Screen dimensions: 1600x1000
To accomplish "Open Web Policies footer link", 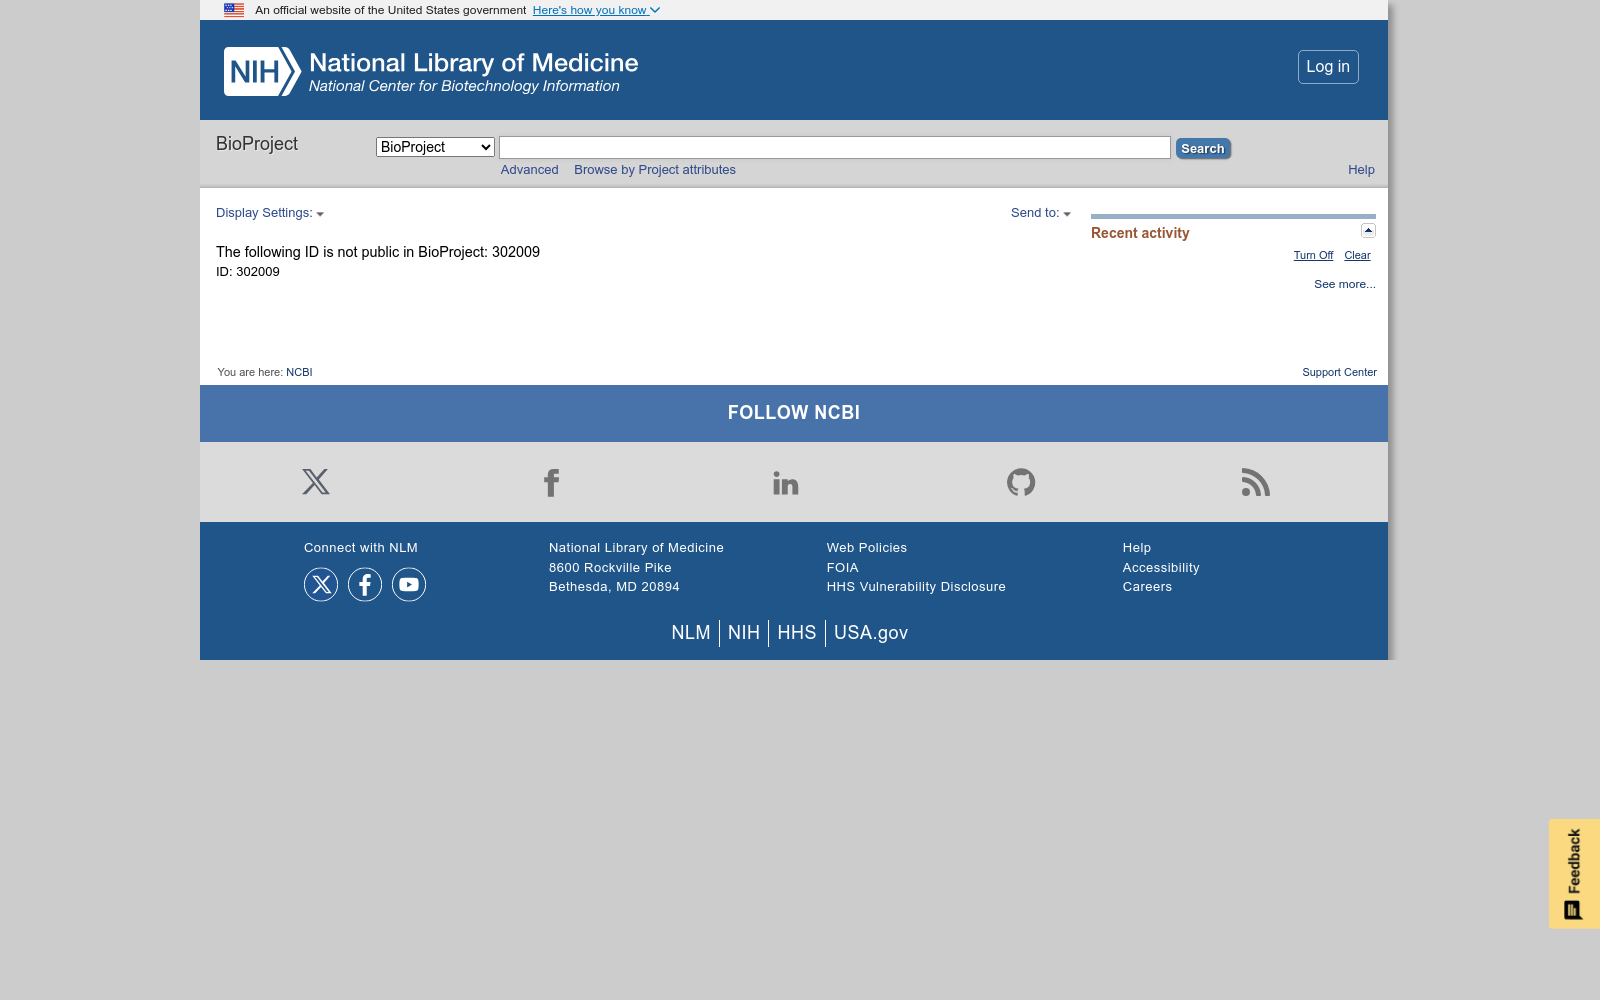I will coord(867,548).
